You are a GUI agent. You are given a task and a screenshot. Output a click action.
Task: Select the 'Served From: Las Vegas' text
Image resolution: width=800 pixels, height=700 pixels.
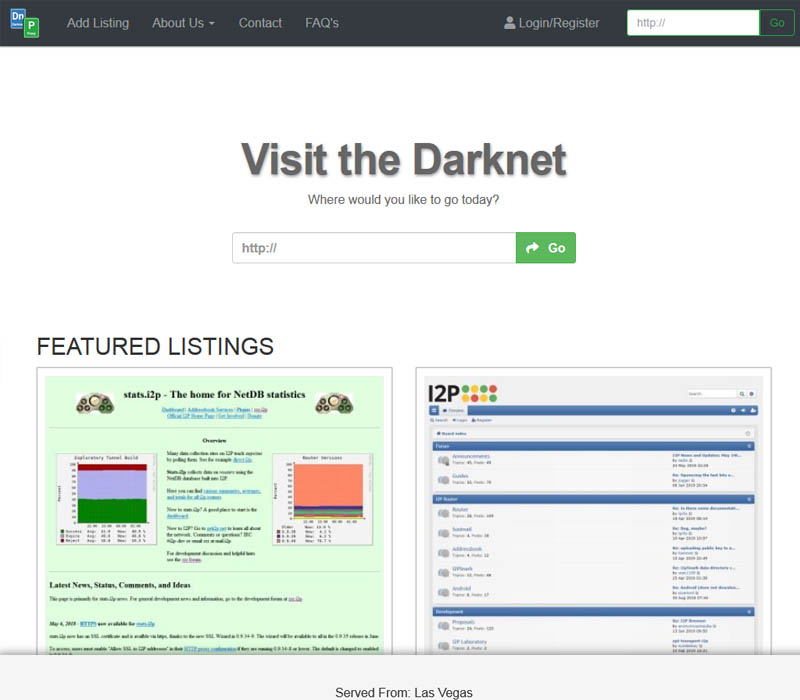404,692
